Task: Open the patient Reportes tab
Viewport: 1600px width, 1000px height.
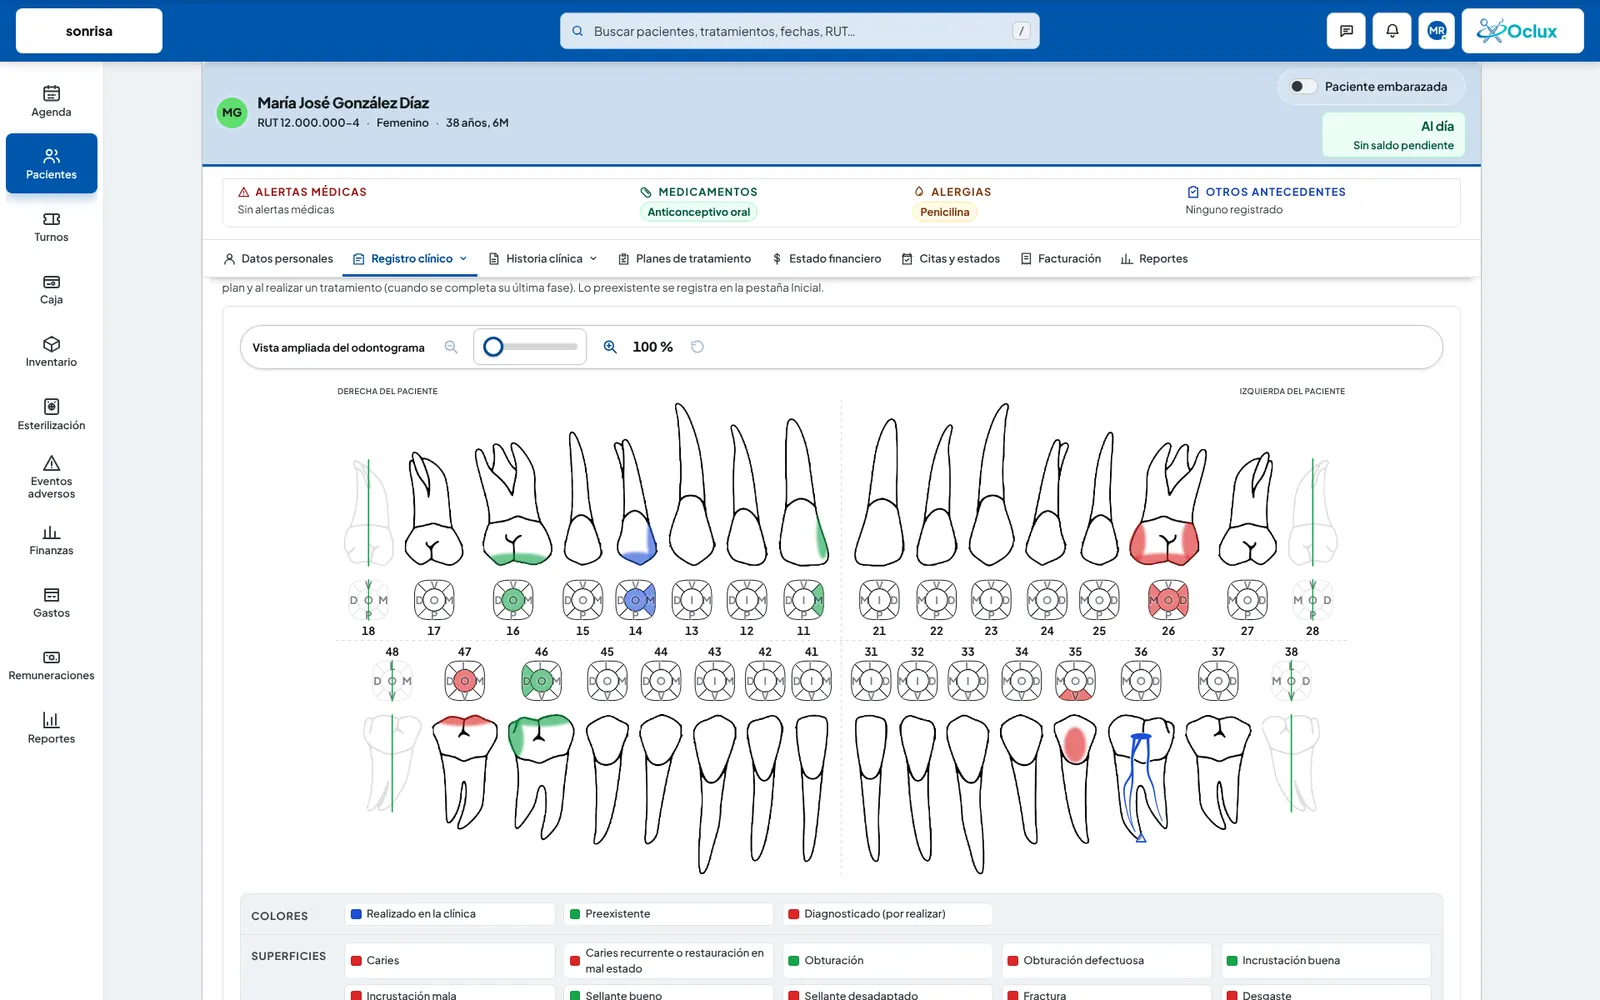Action: [x=1154, y=259]
